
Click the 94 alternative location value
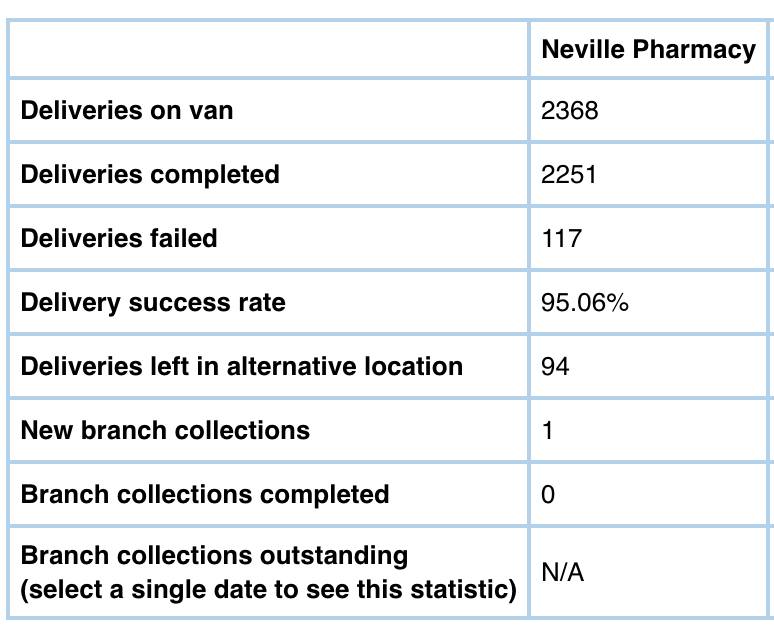pyautogui.click(x=555, y=366)
